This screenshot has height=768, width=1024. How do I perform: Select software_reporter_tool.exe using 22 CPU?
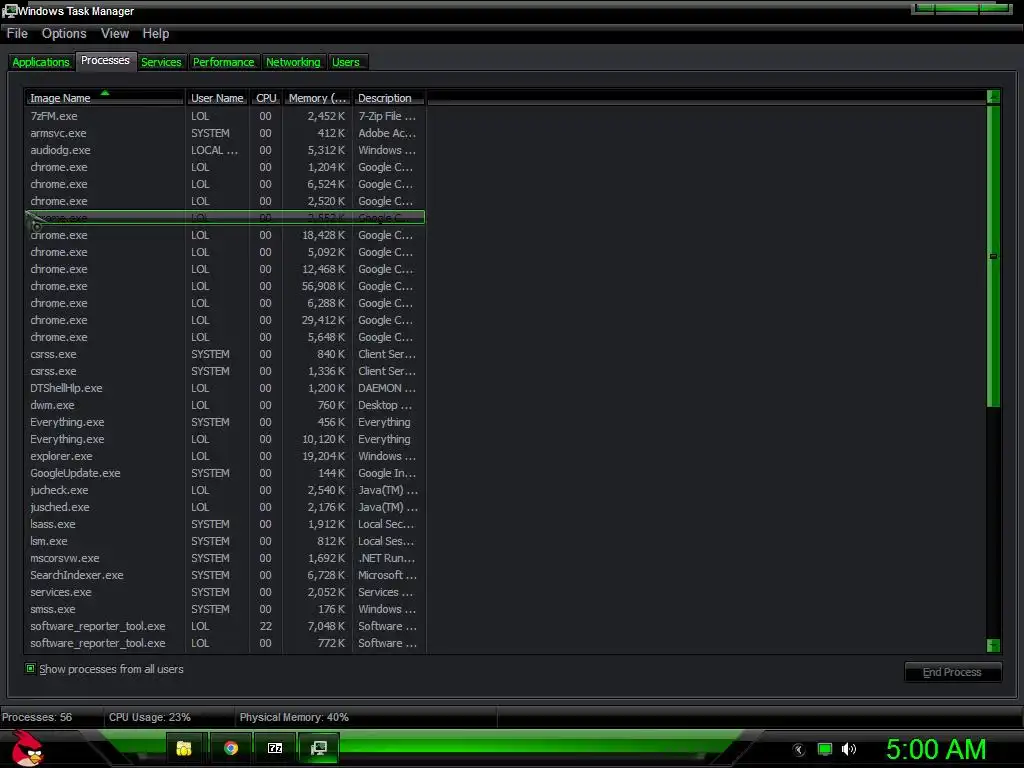click(225, 626)
